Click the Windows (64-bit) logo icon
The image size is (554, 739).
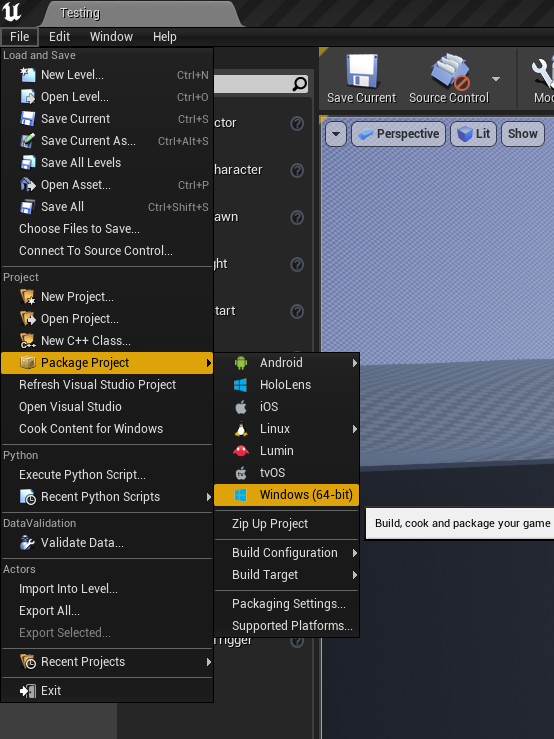click(x=241, y=495)
